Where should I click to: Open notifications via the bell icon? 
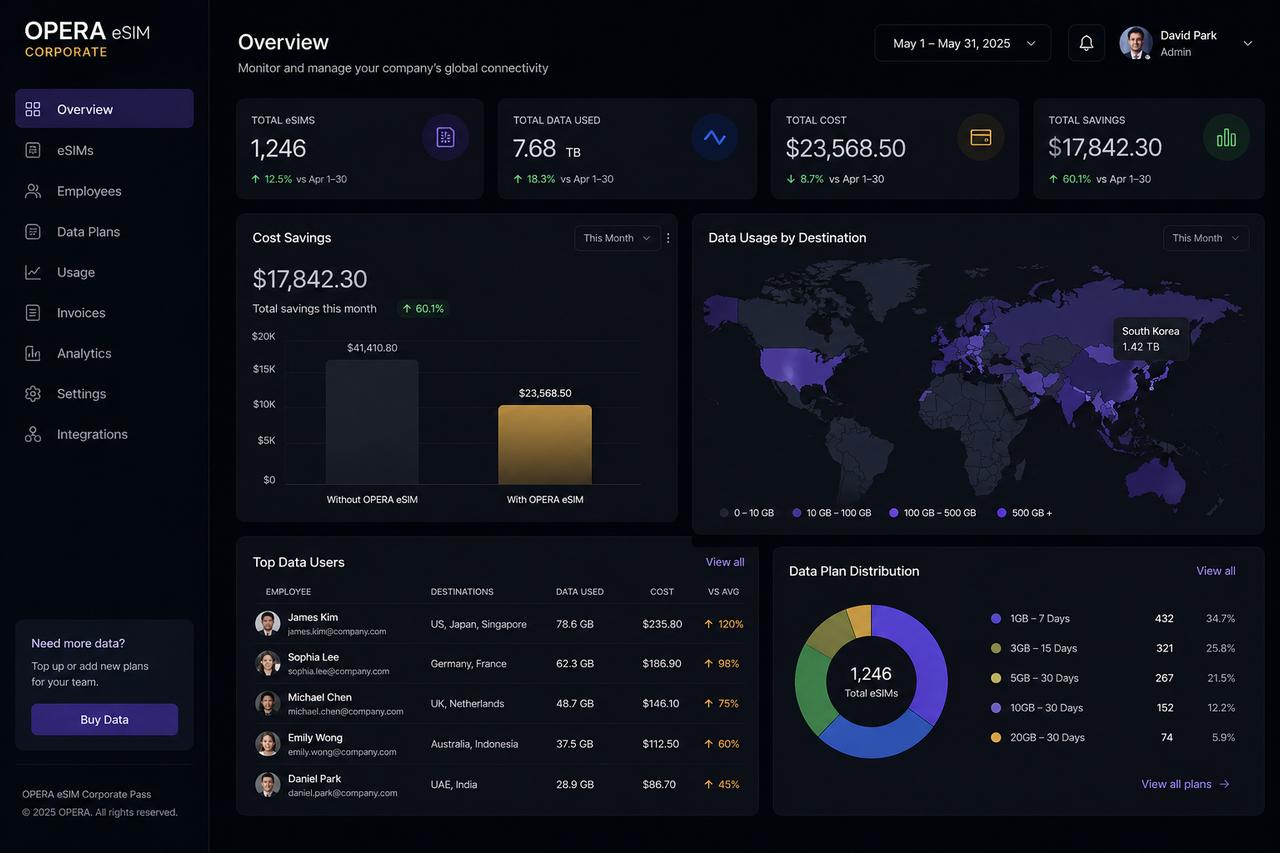click(x=1086, y=43)
